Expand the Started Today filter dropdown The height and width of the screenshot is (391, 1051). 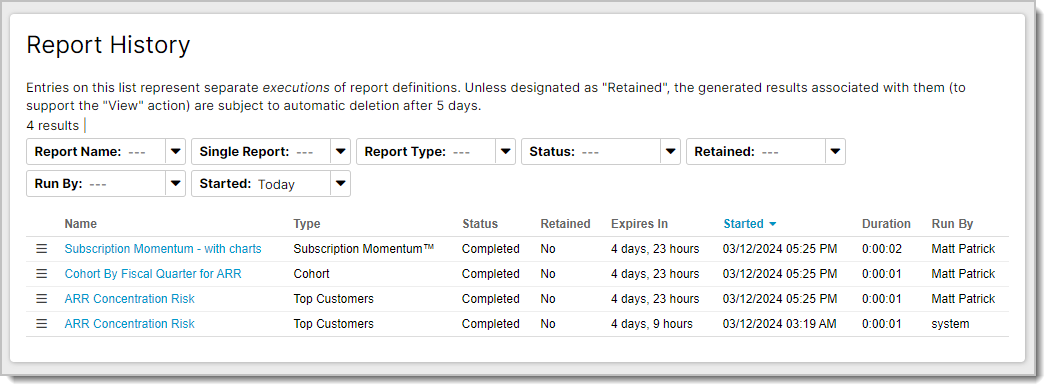tap(341, 183)
